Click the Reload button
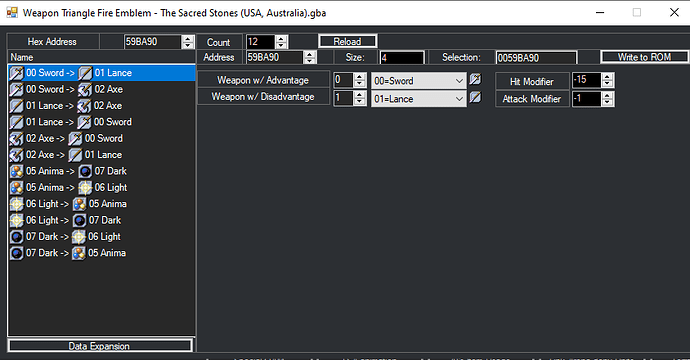The image size is (690, 360). [x=347, y=41]
